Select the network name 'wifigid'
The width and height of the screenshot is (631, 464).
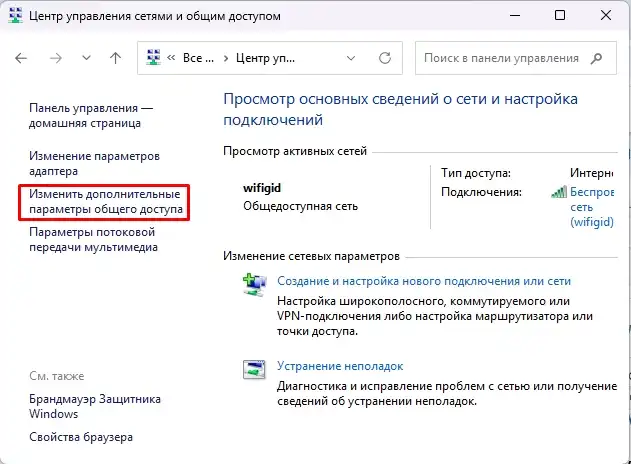pos(262,188)
